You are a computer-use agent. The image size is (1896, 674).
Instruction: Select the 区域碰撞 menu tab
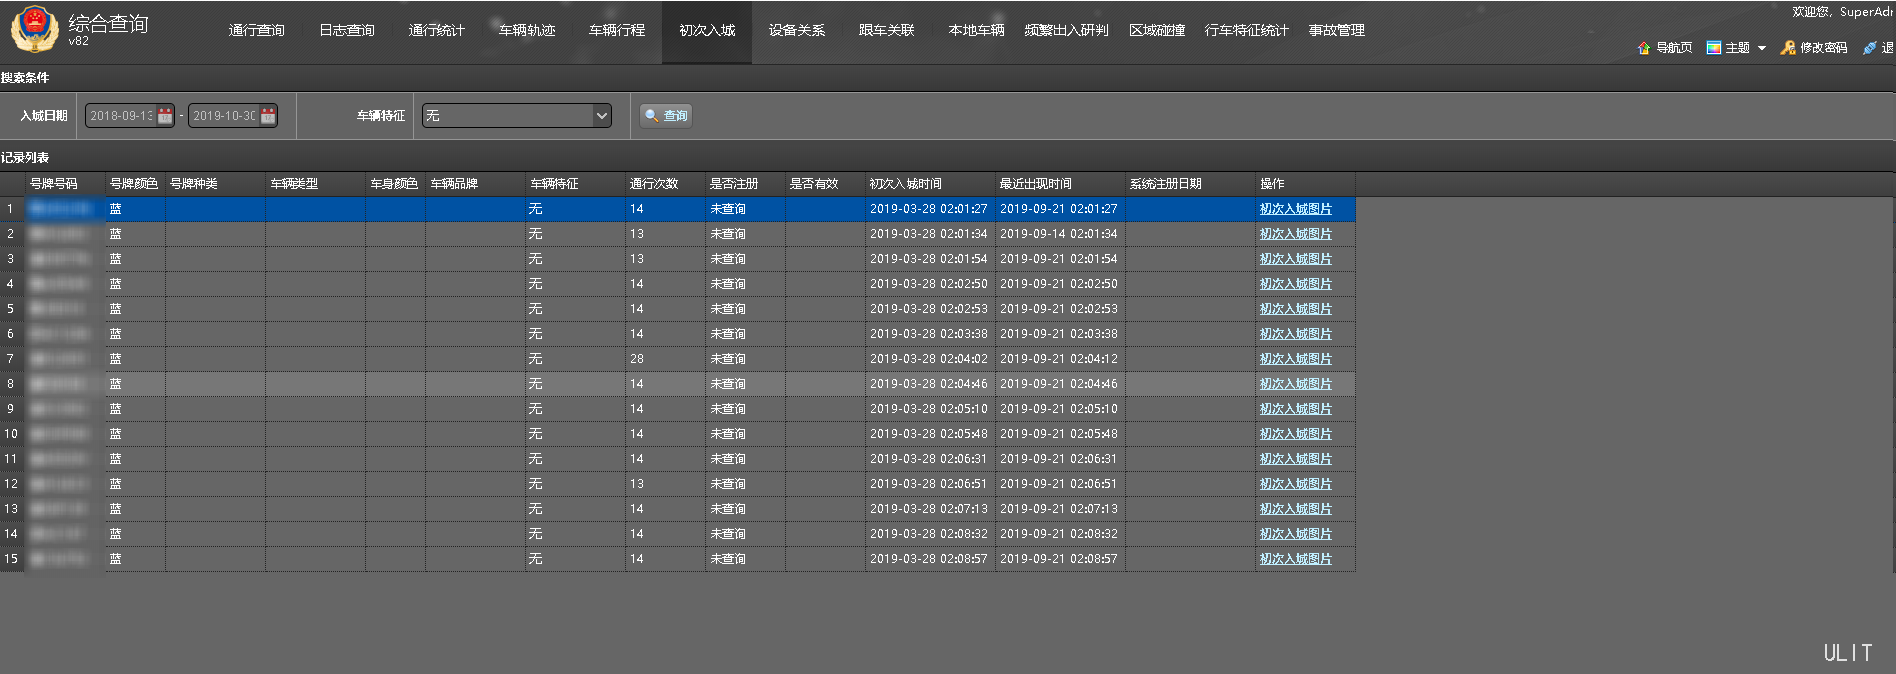pos(1157,31)
